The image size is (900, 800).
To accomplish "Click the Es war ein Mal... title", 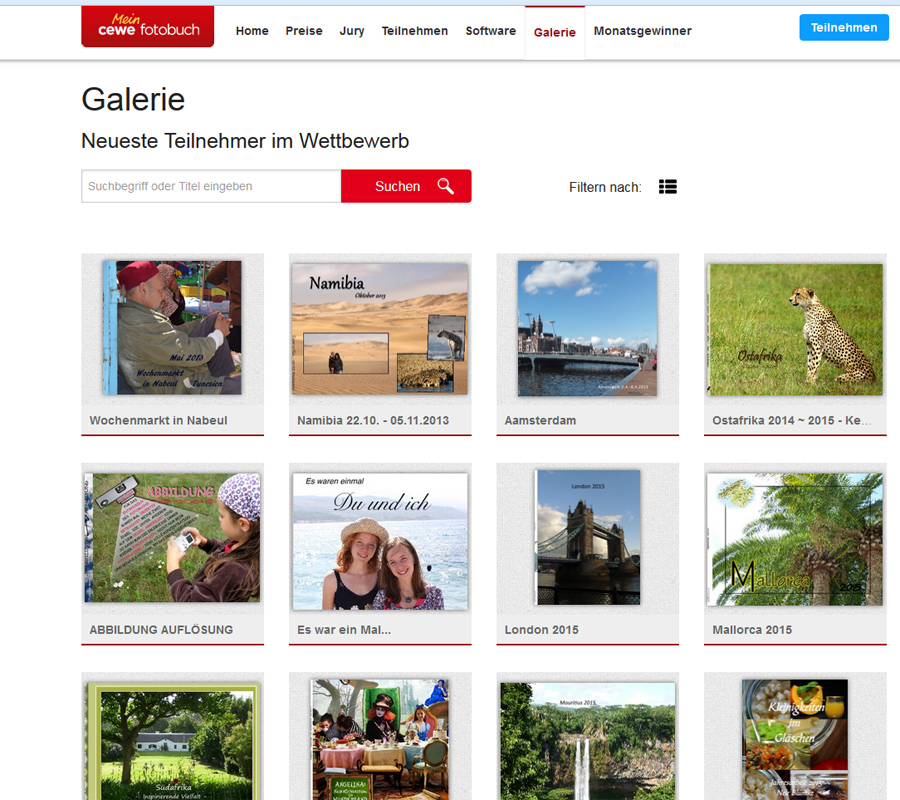I will pos(344,630).
